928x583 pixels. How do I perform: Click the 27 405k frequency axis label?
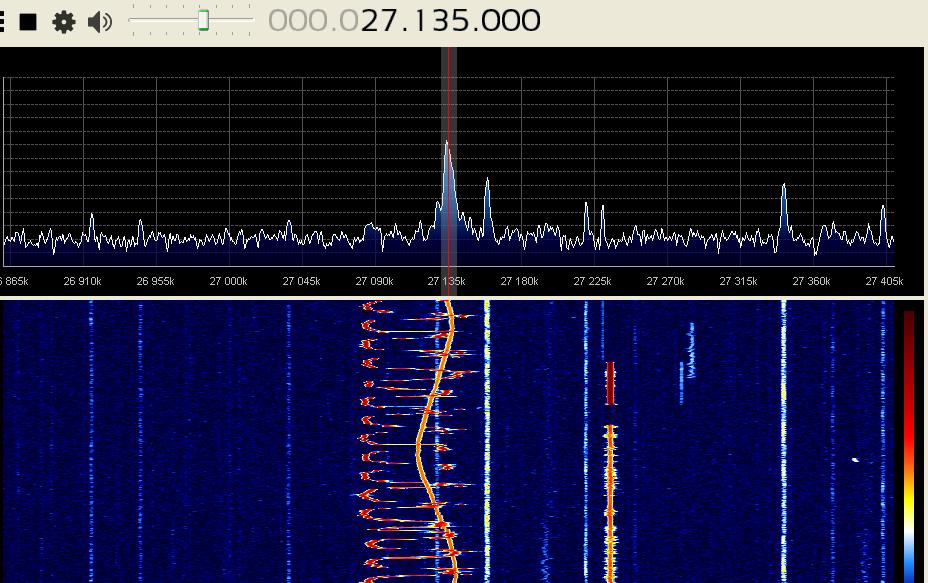[883, 282]
